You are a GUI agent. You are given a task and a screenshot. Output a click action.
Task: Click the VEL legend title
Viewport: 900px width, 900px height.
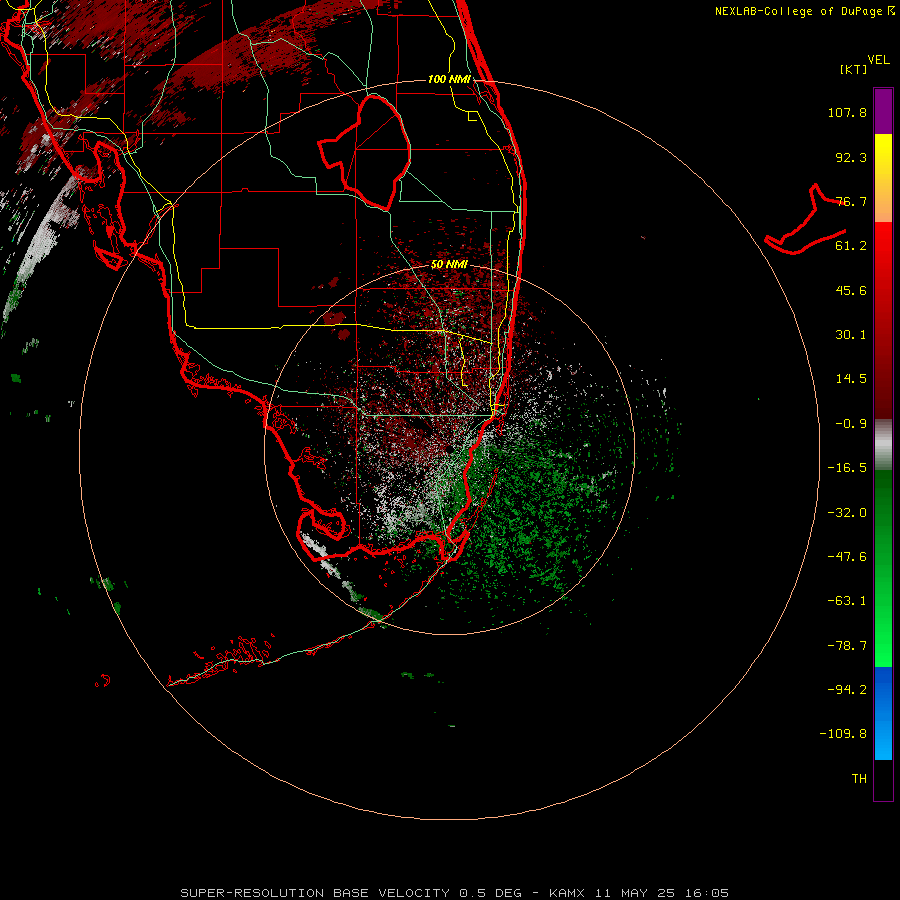(x=878, y=60)
